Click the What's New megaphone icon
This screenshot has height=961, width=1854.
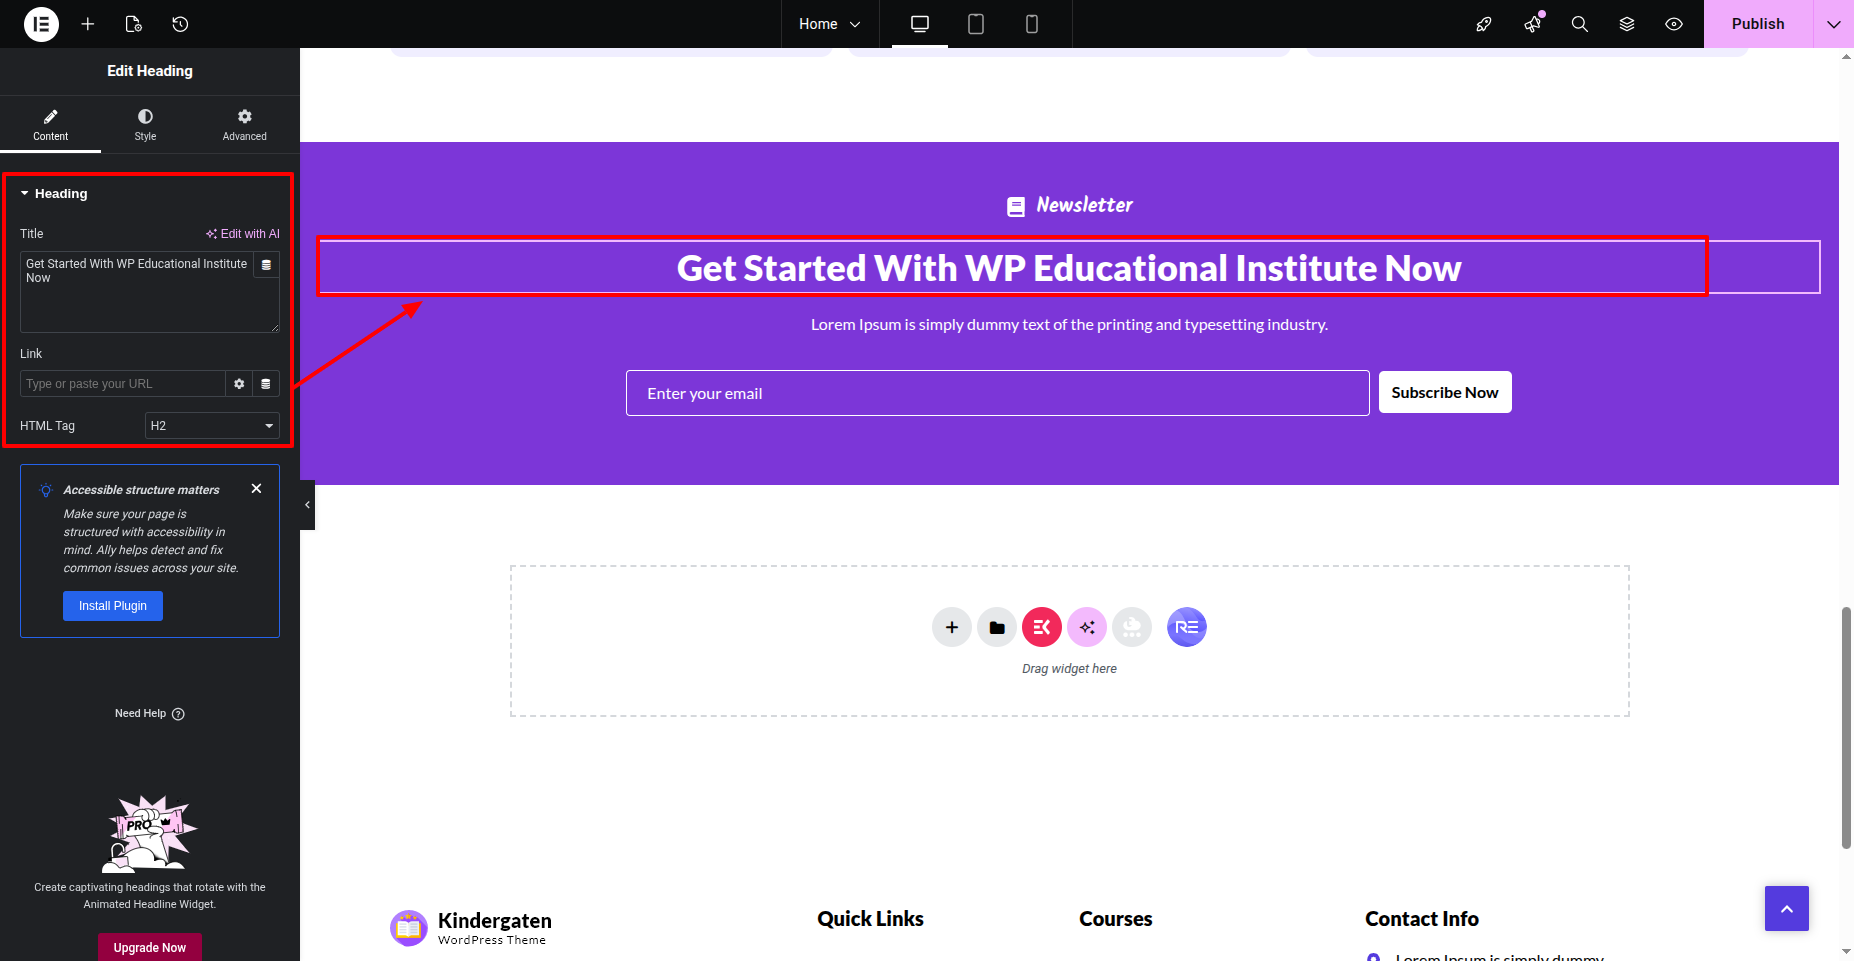click(1532, 24)
